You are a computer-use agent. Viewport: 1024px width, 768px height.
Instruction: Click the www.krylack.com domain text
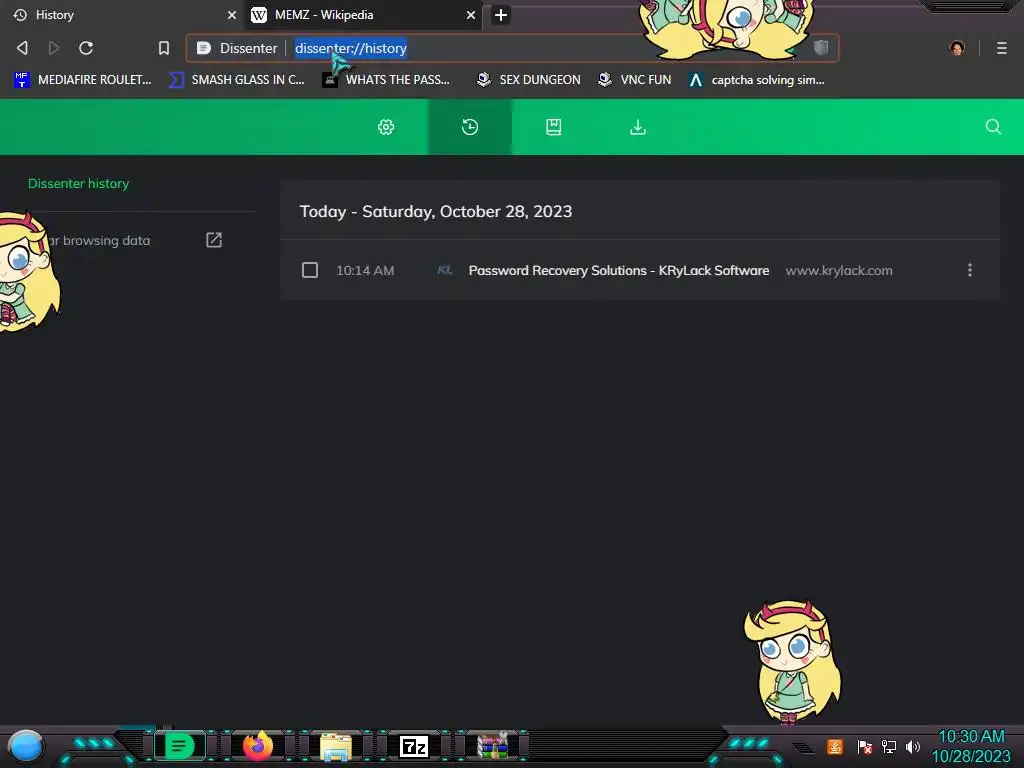[839, 270]
